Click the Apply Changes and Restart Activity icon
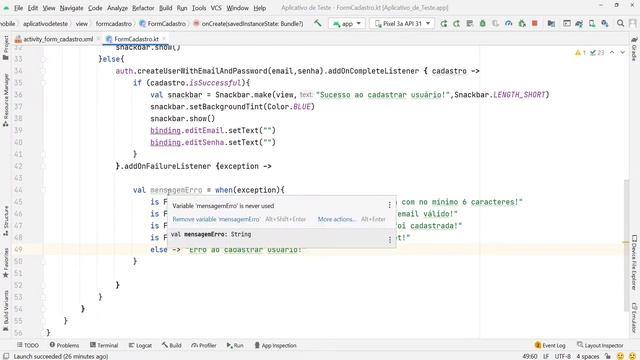This screenshot has width=640, height=360. (456, 24)
